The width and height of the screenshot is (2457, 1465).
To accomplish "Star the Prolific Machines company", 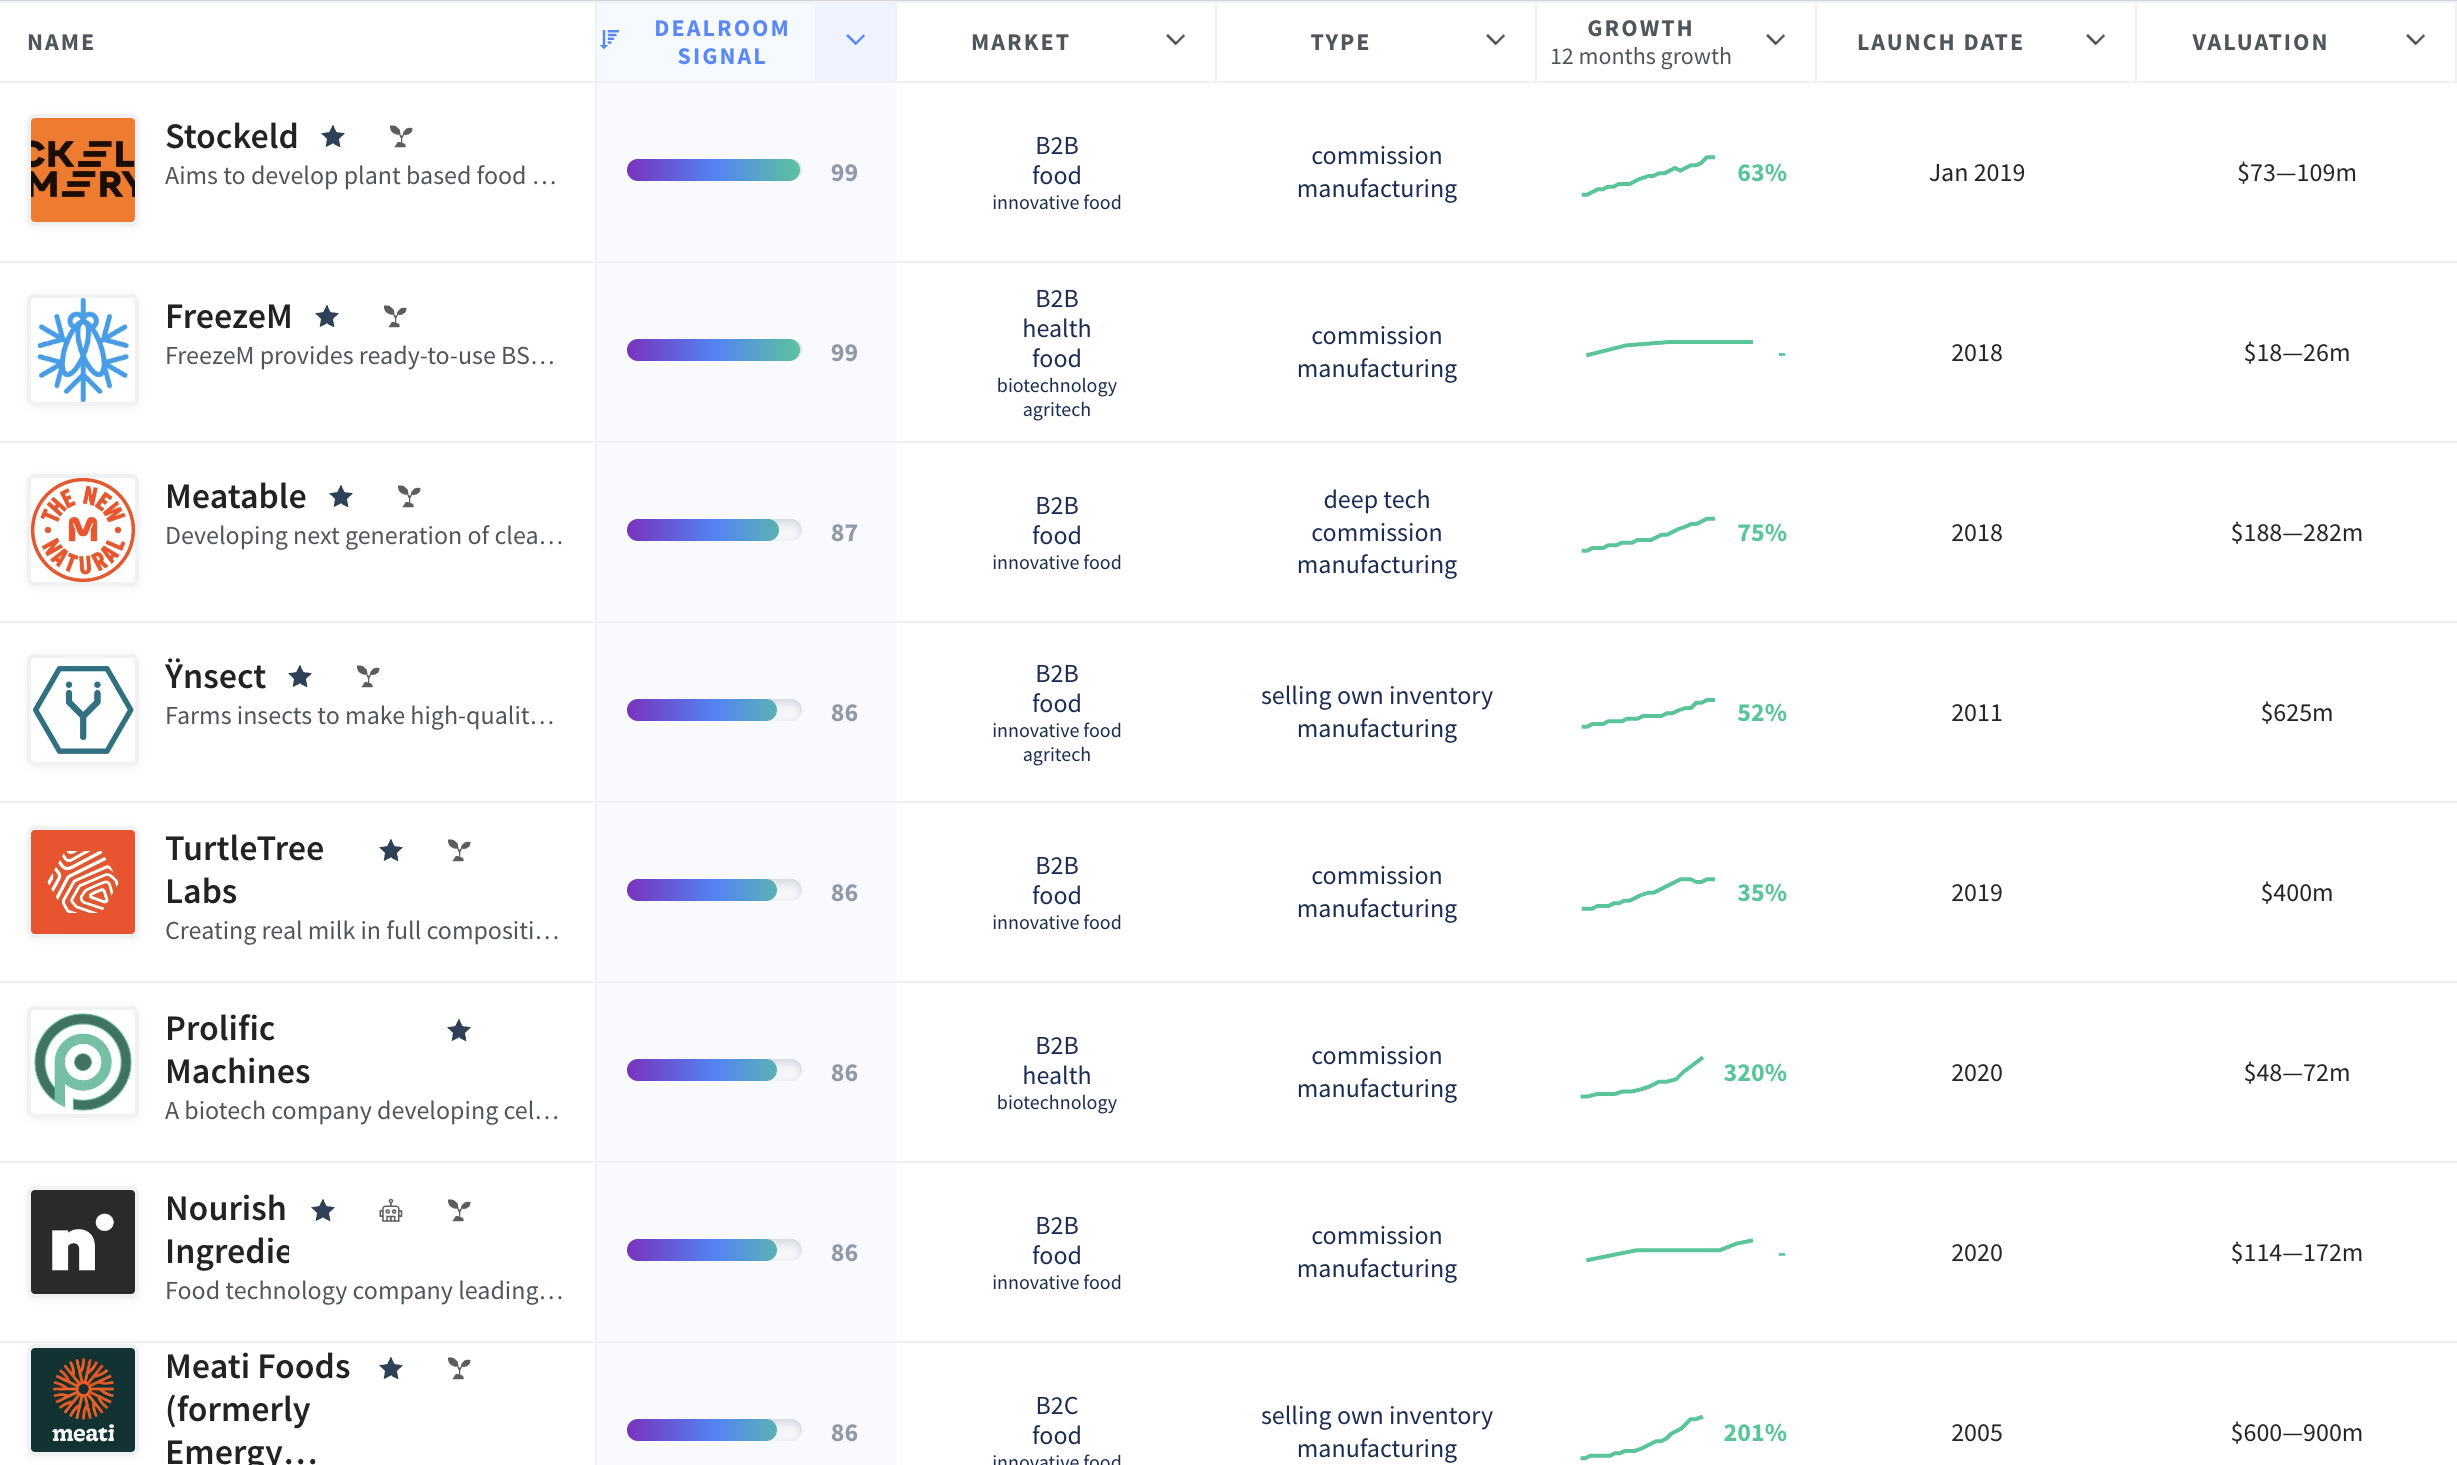I will (x=459, y=1030).
